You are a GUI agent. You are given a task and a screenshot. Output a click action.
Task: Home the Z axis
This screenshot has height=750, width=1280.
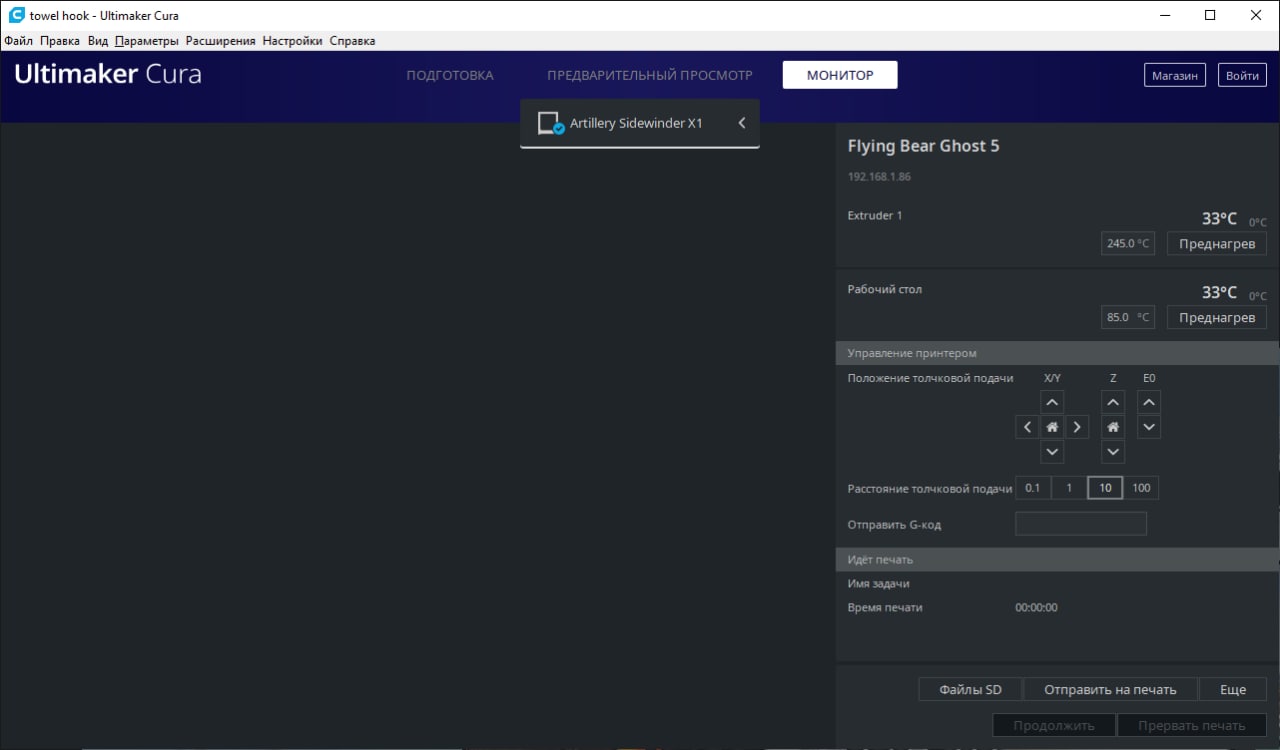coord(1113,427)
